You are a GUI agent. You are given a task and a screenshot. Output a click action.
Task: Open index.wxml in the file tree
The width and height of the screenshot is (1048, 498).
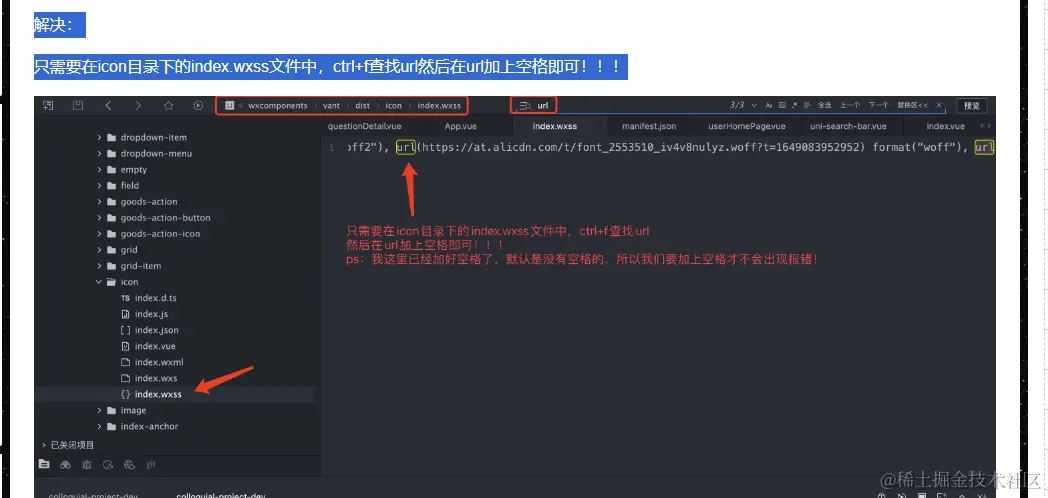tap(158, 362)
